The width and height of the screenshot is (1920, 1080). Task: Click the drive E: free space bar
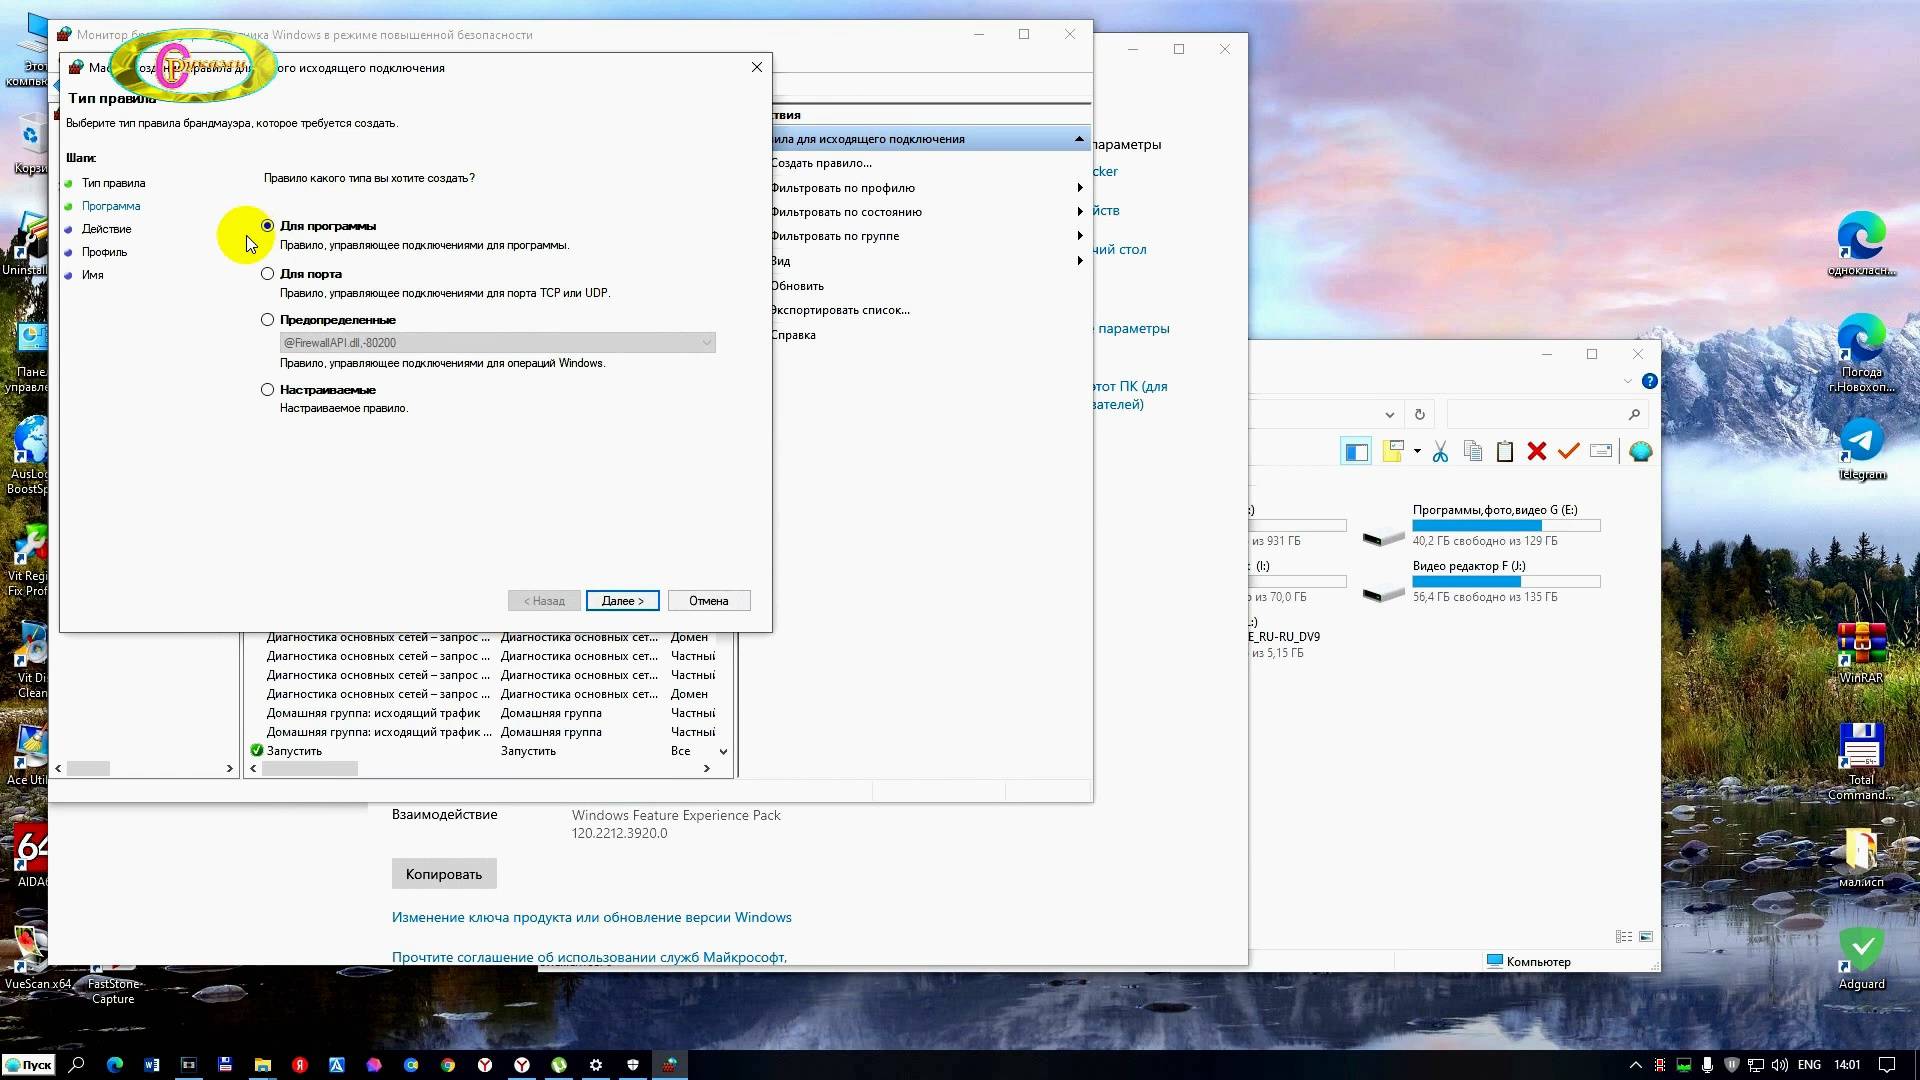point(1505,525)
